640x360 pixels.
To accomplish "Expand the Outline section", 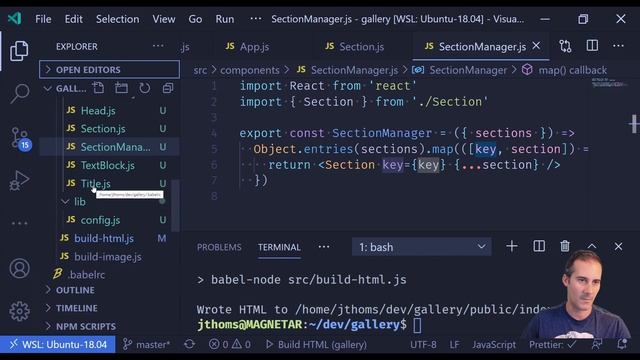I will click(x=69, y=290).
